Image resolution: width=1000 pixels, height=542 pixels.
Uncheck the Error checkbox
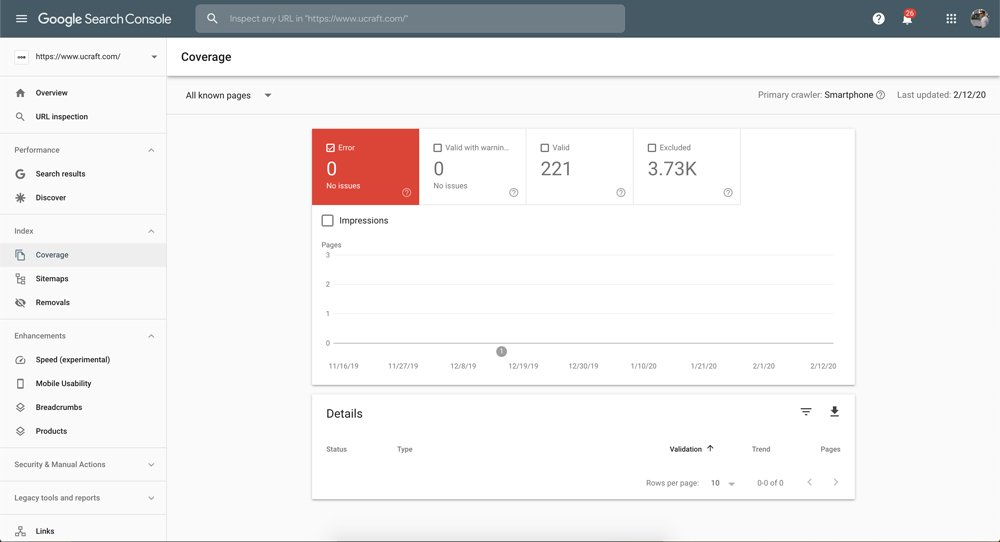[x=330, y=148]
